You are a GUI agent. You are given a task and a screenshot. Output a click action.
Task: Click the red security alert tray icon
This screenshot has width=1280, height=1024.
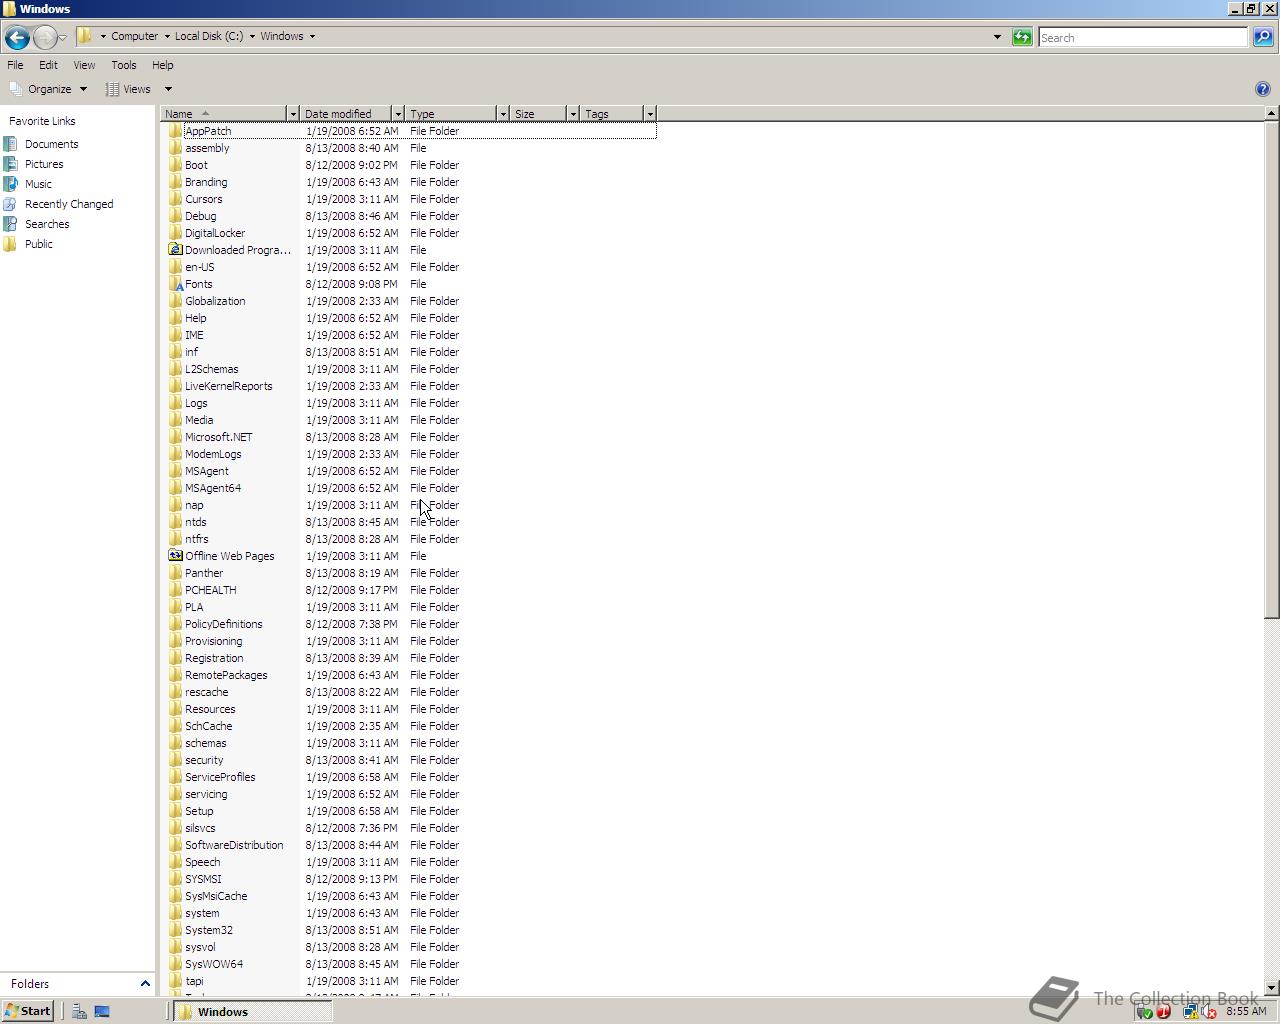click(1164, 1012)
